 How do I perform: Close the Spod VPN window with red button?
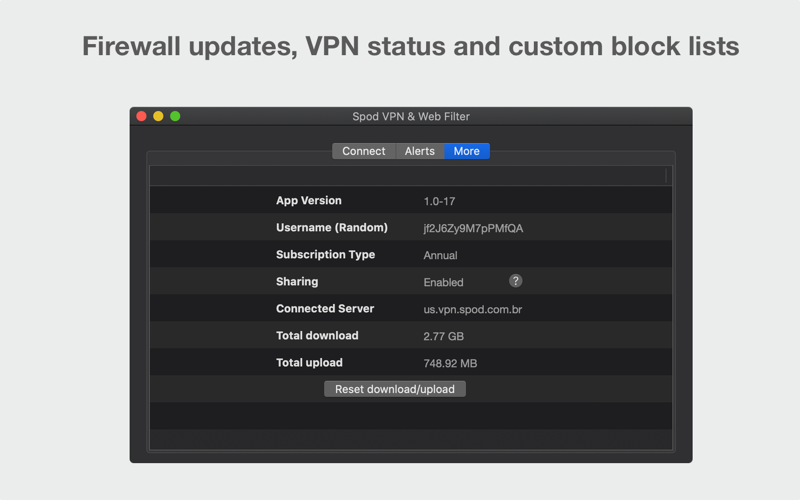(x=141, y=116)
